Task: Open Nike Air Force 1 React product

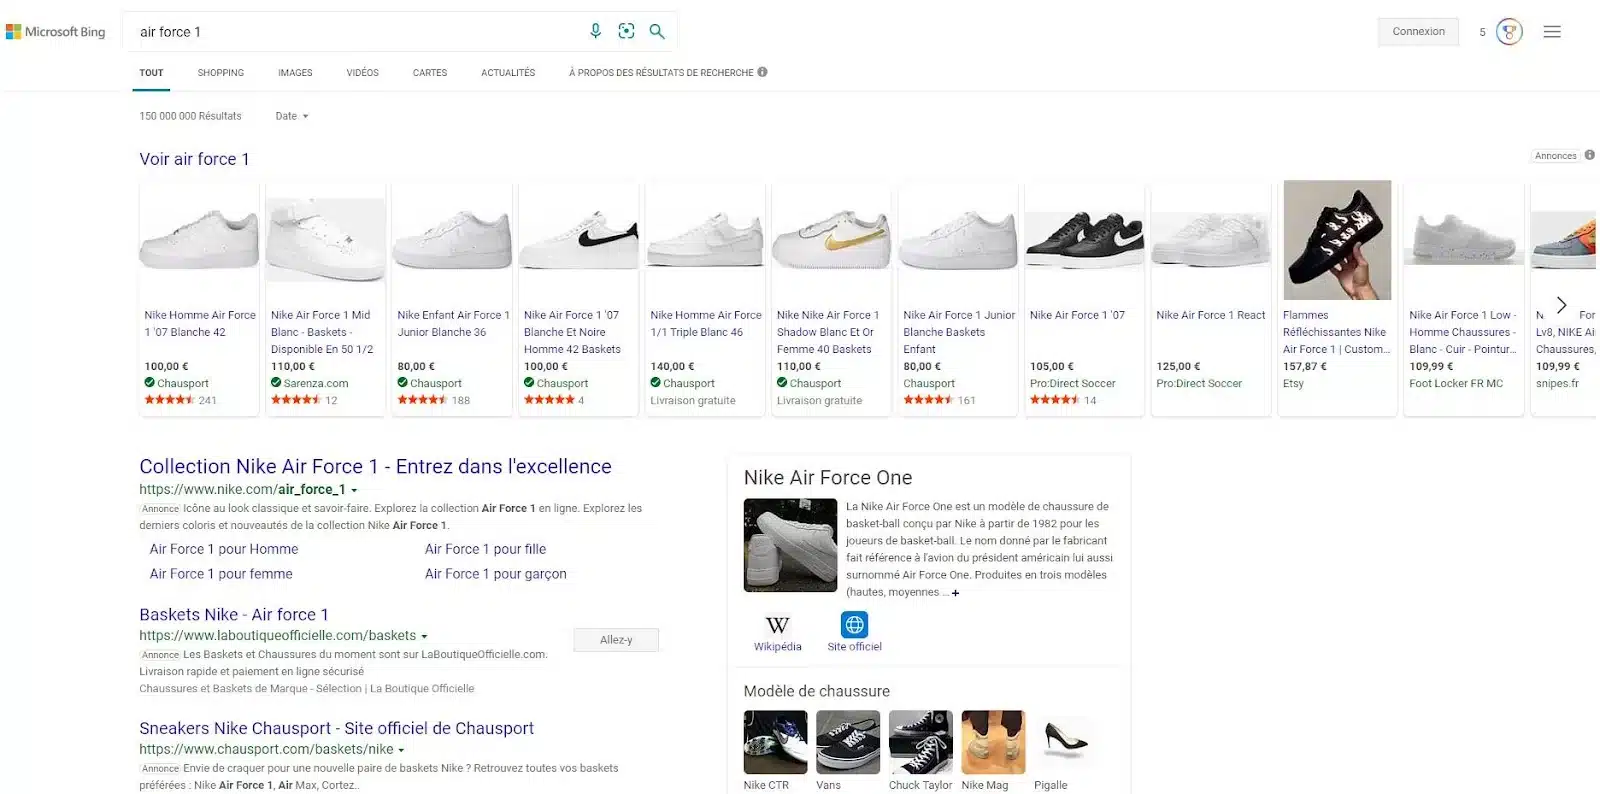Action: pyautogui.click(x=1211, y=298)
